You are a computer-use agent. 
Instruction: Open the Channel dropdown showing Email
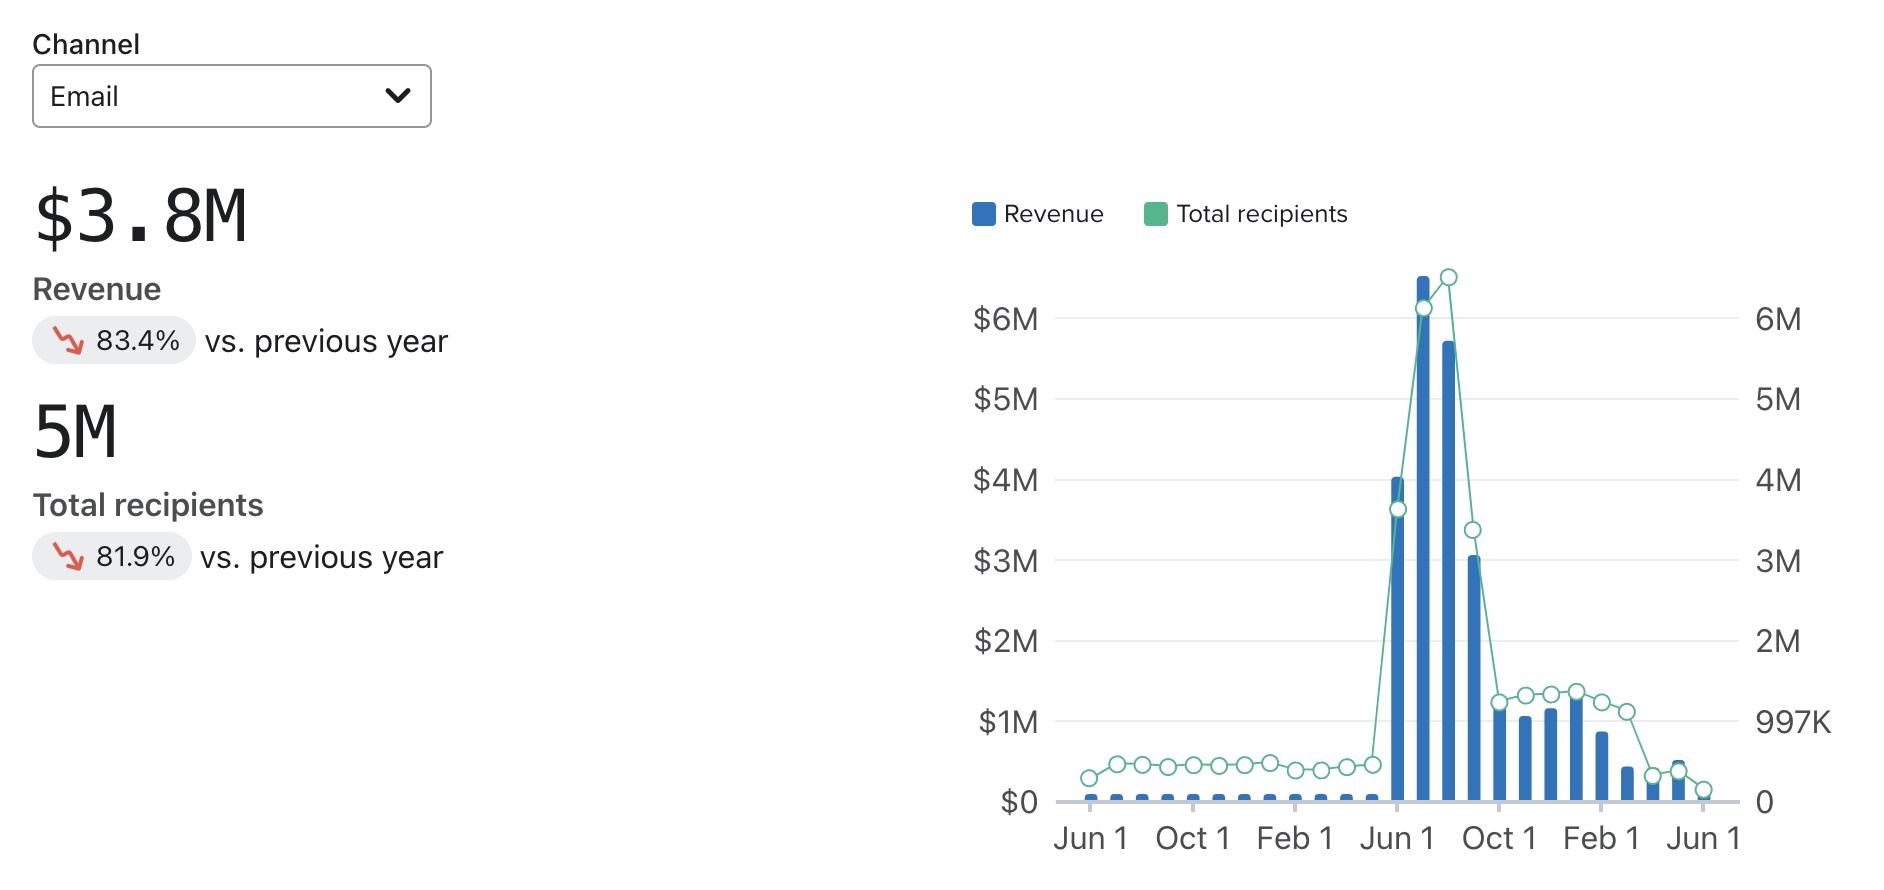[x=231, y=96]
